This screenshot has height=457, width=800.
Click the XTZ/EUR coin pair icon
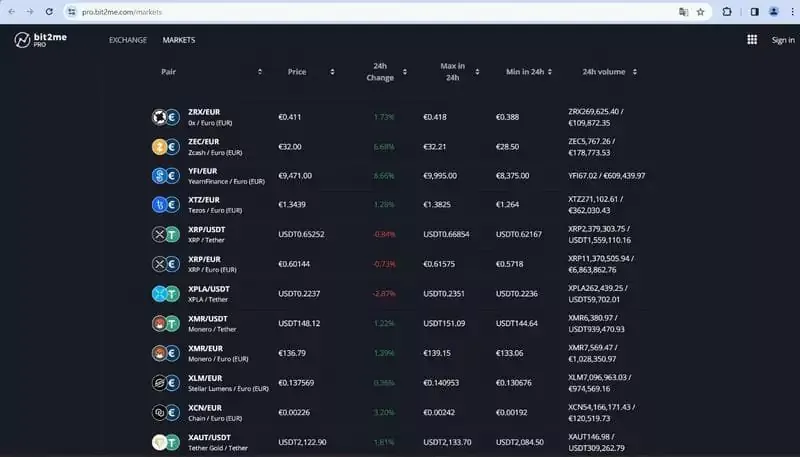click(x=166, y=205)
